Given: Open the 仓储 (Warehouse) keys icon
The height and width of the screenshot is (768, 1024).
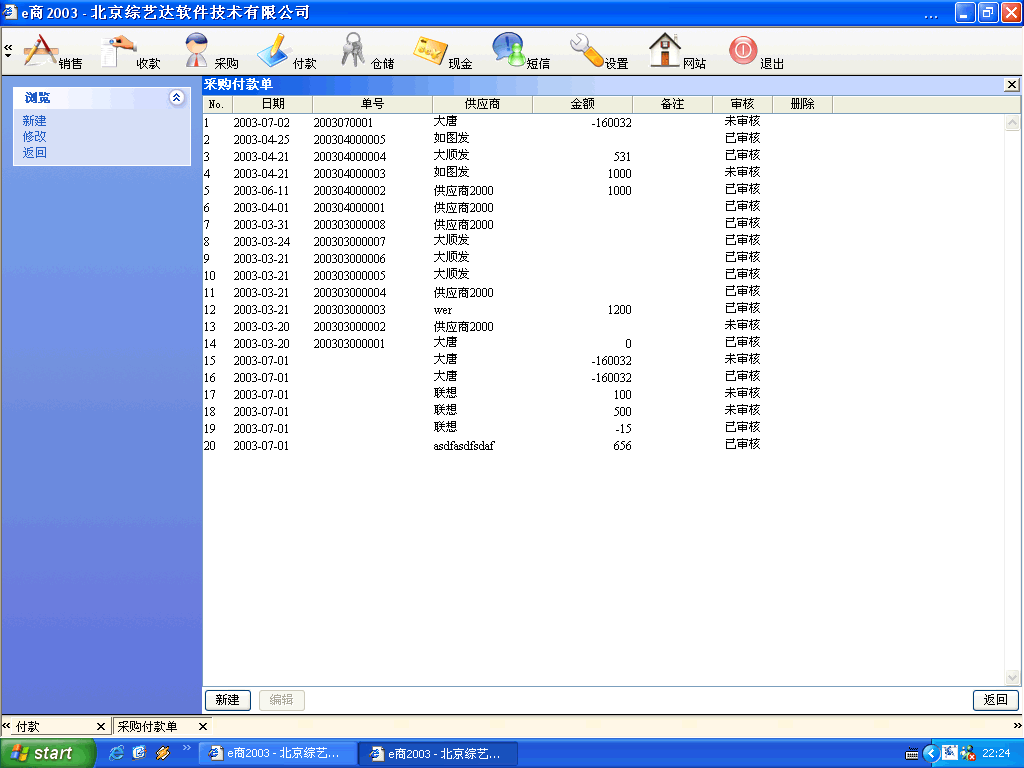Looking at the screenshot, I should pyautogui.click(x=354, y=51).
